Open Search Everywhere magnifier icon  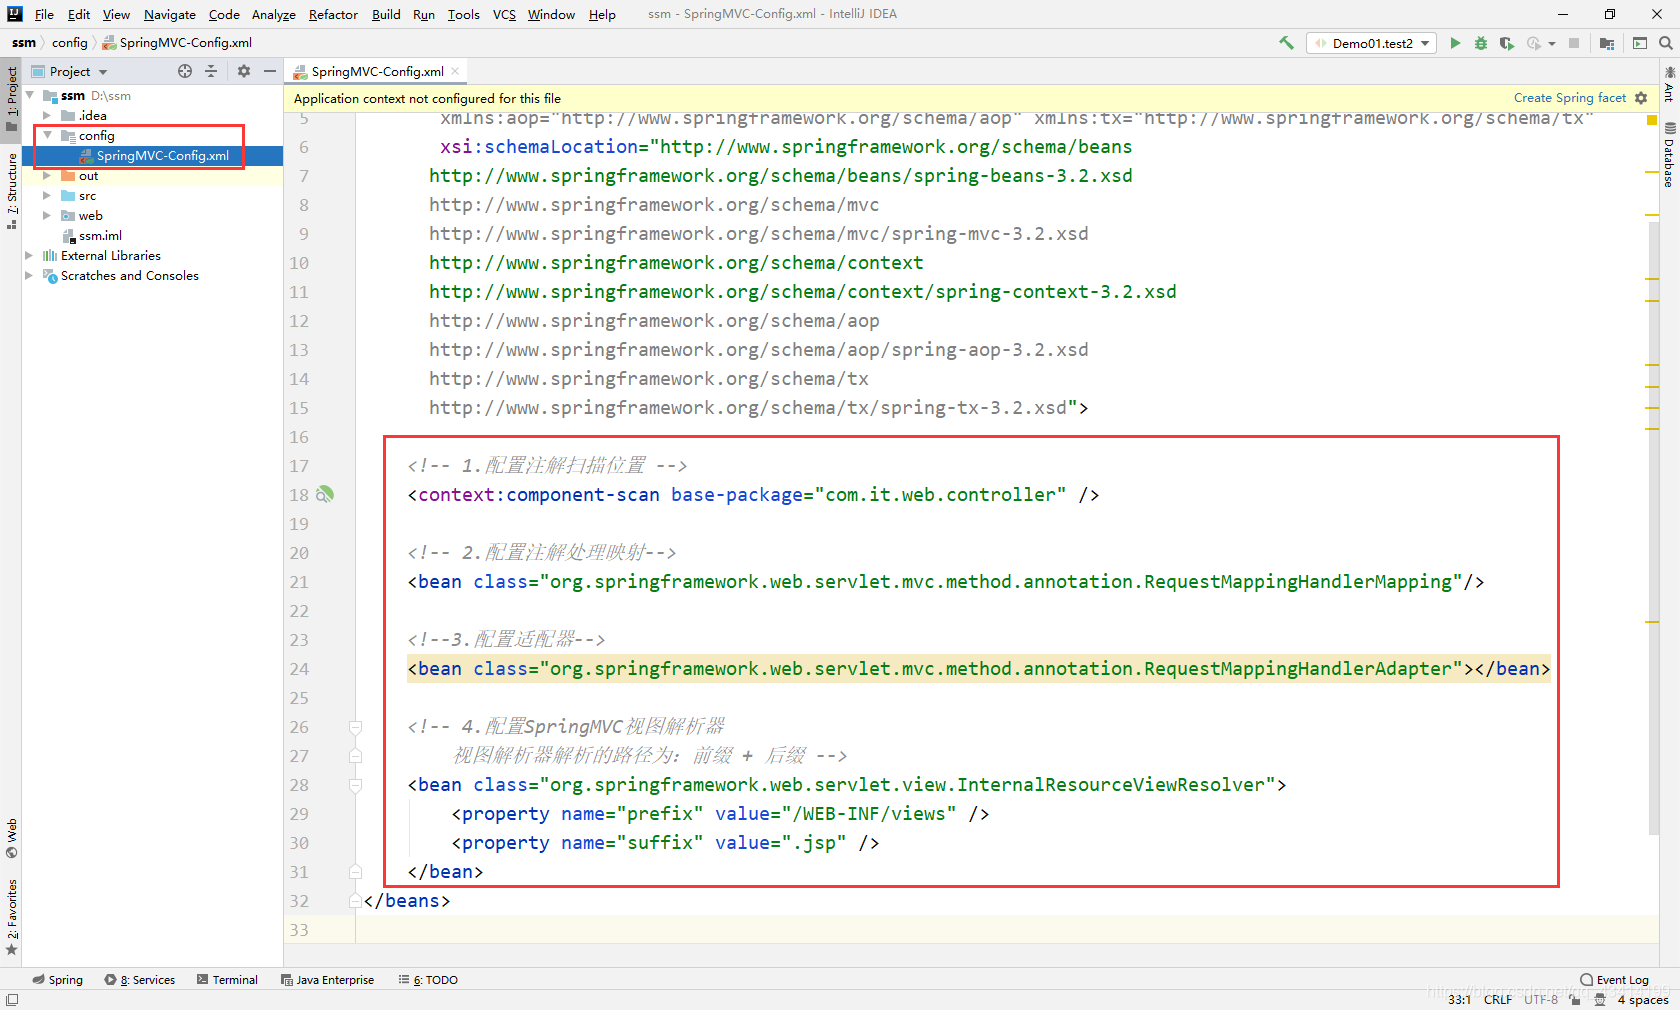[1666, 43]
